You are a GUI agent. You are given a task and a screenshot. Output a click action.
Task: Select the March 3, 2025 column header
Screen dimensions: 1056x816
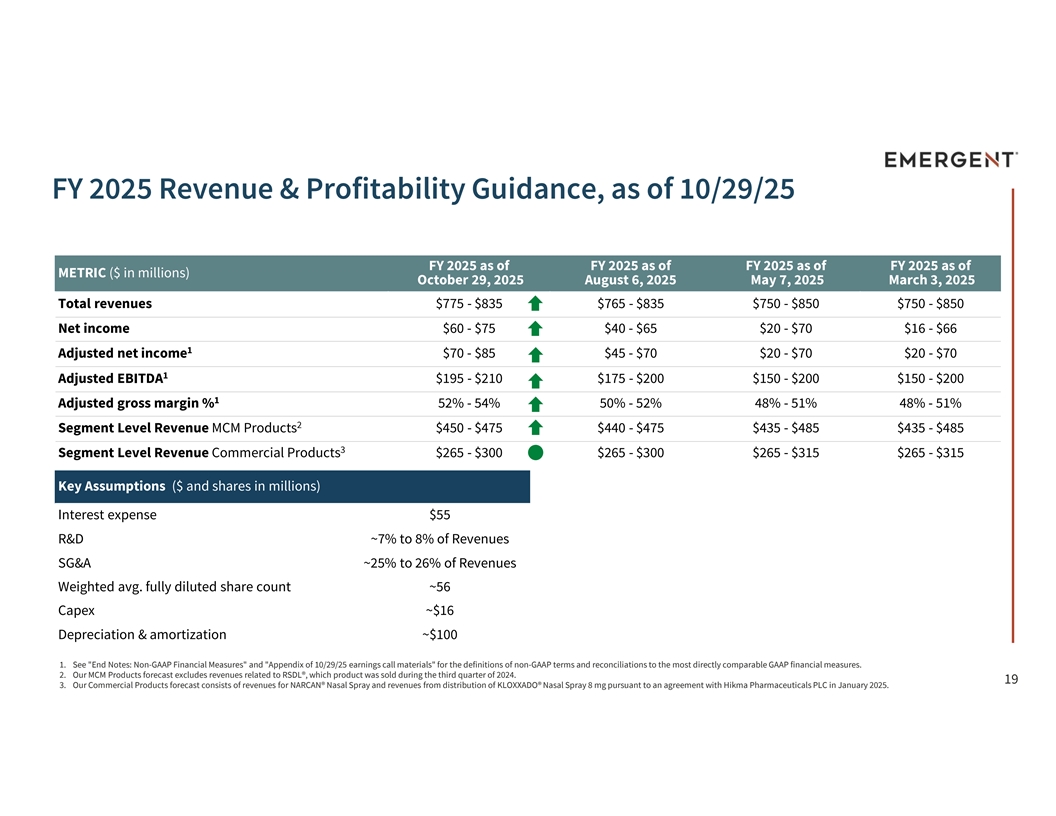point(930,272)
